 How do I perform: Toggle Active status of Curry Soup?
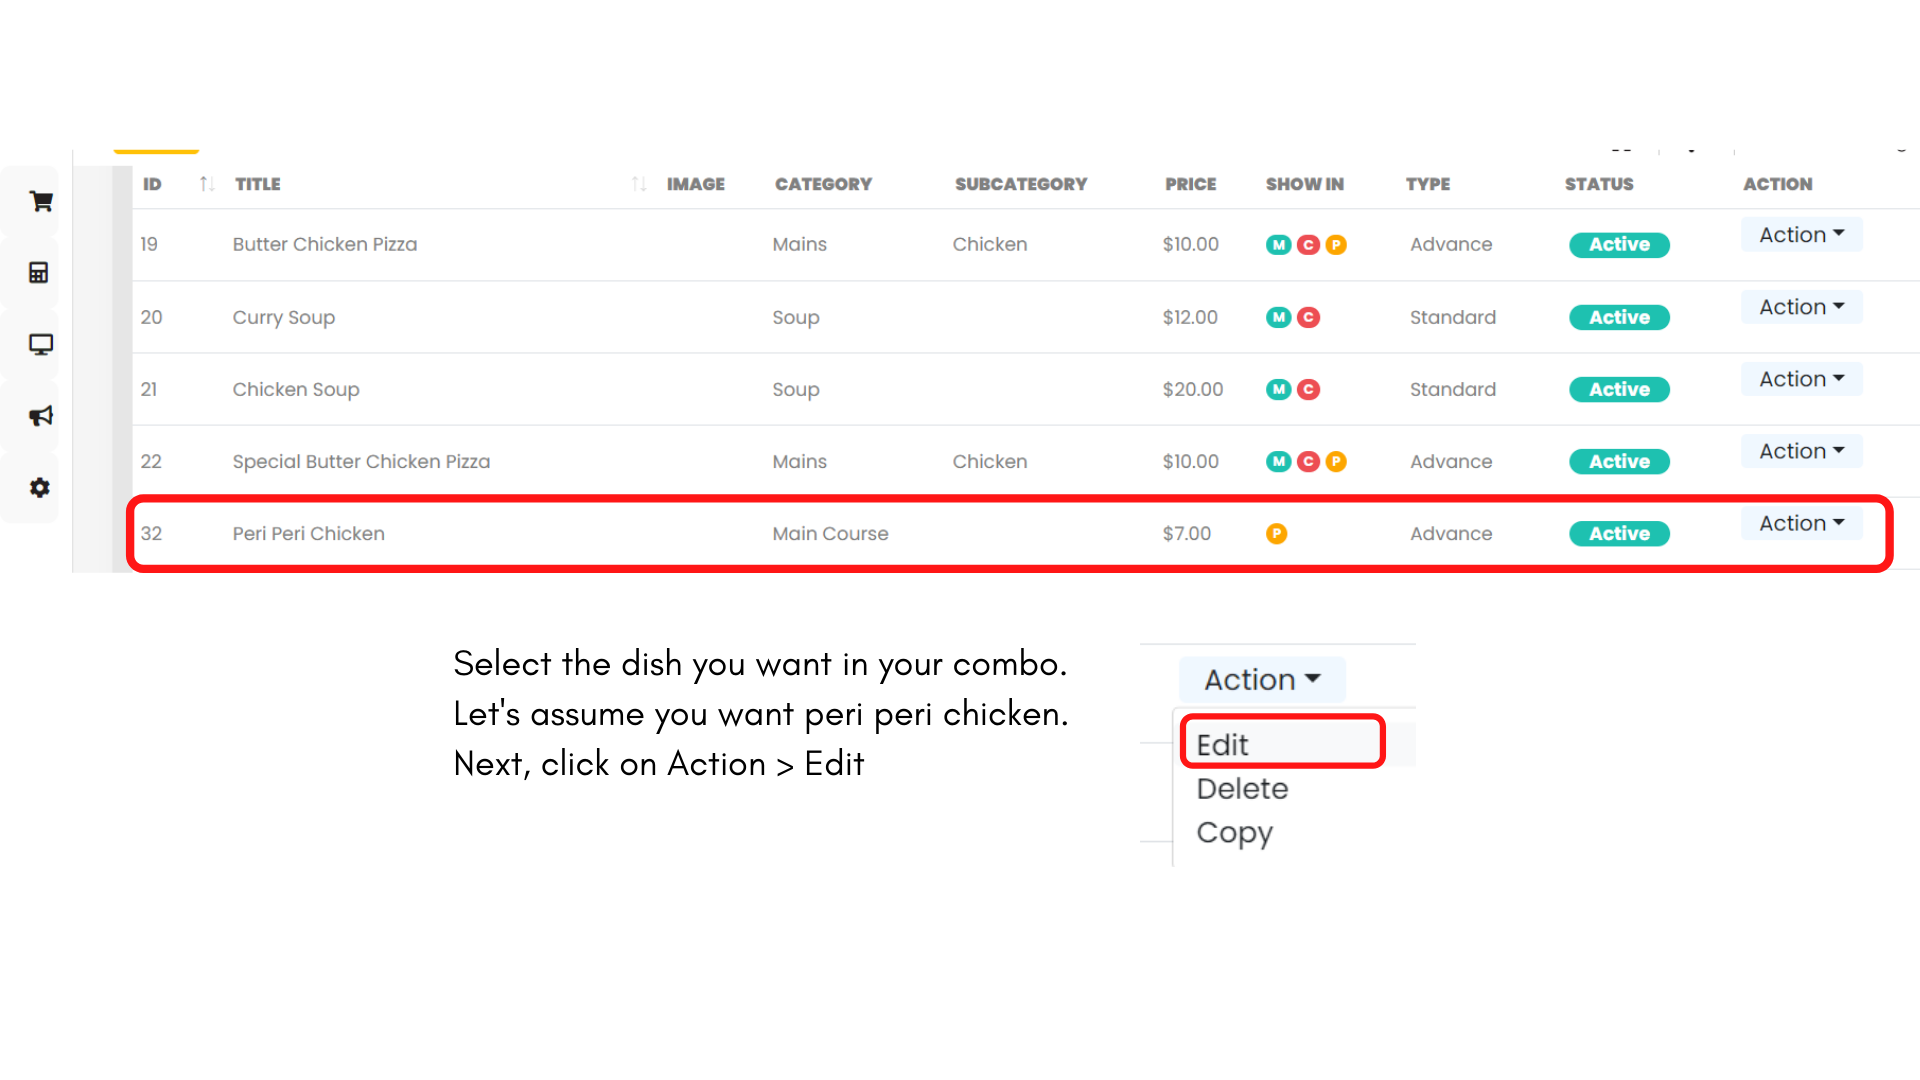[x=1619, y=317]
